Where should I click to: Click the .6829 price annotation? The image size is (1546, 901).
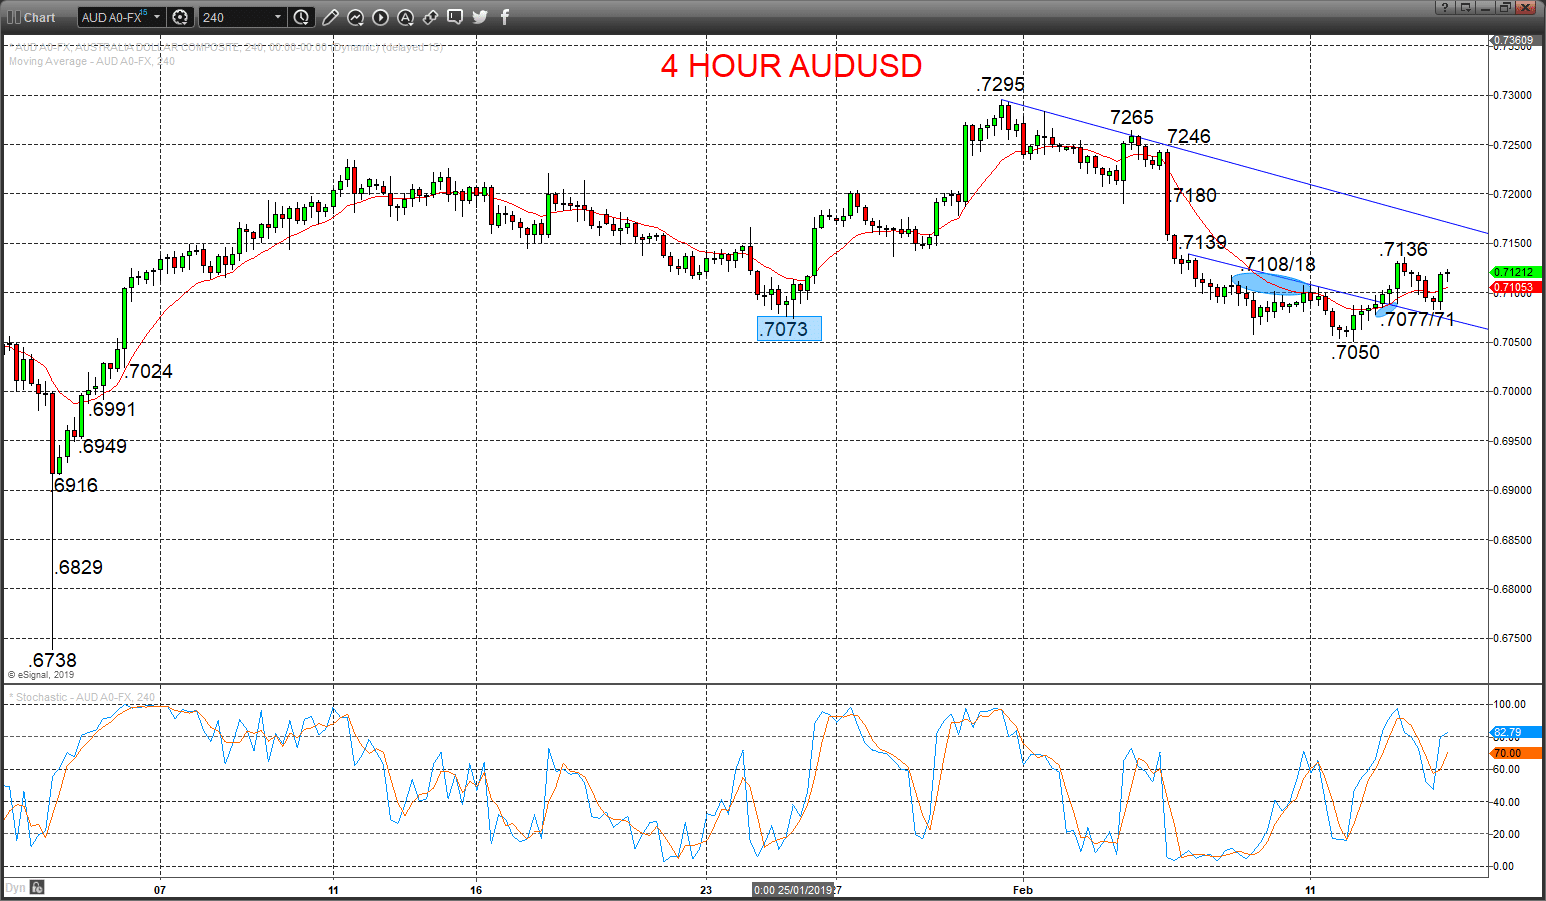click(79, 567)
